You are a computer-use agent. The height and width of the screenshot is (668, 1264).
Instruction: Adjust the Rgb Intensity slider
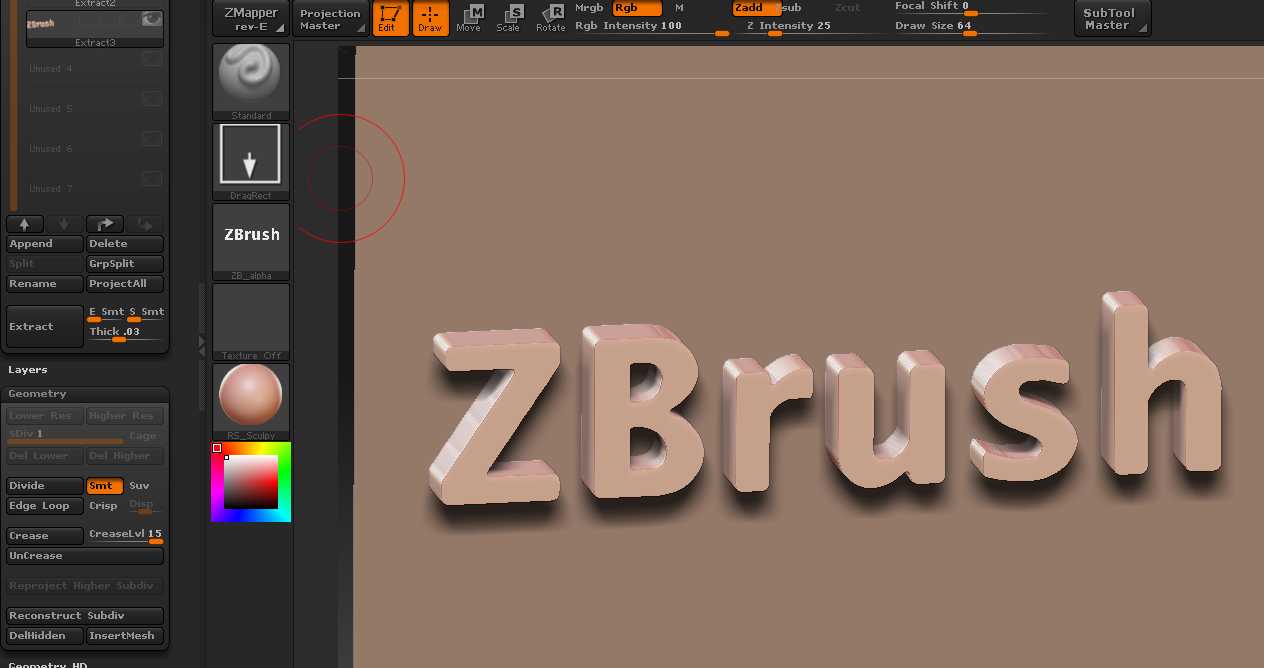point(652,27)
